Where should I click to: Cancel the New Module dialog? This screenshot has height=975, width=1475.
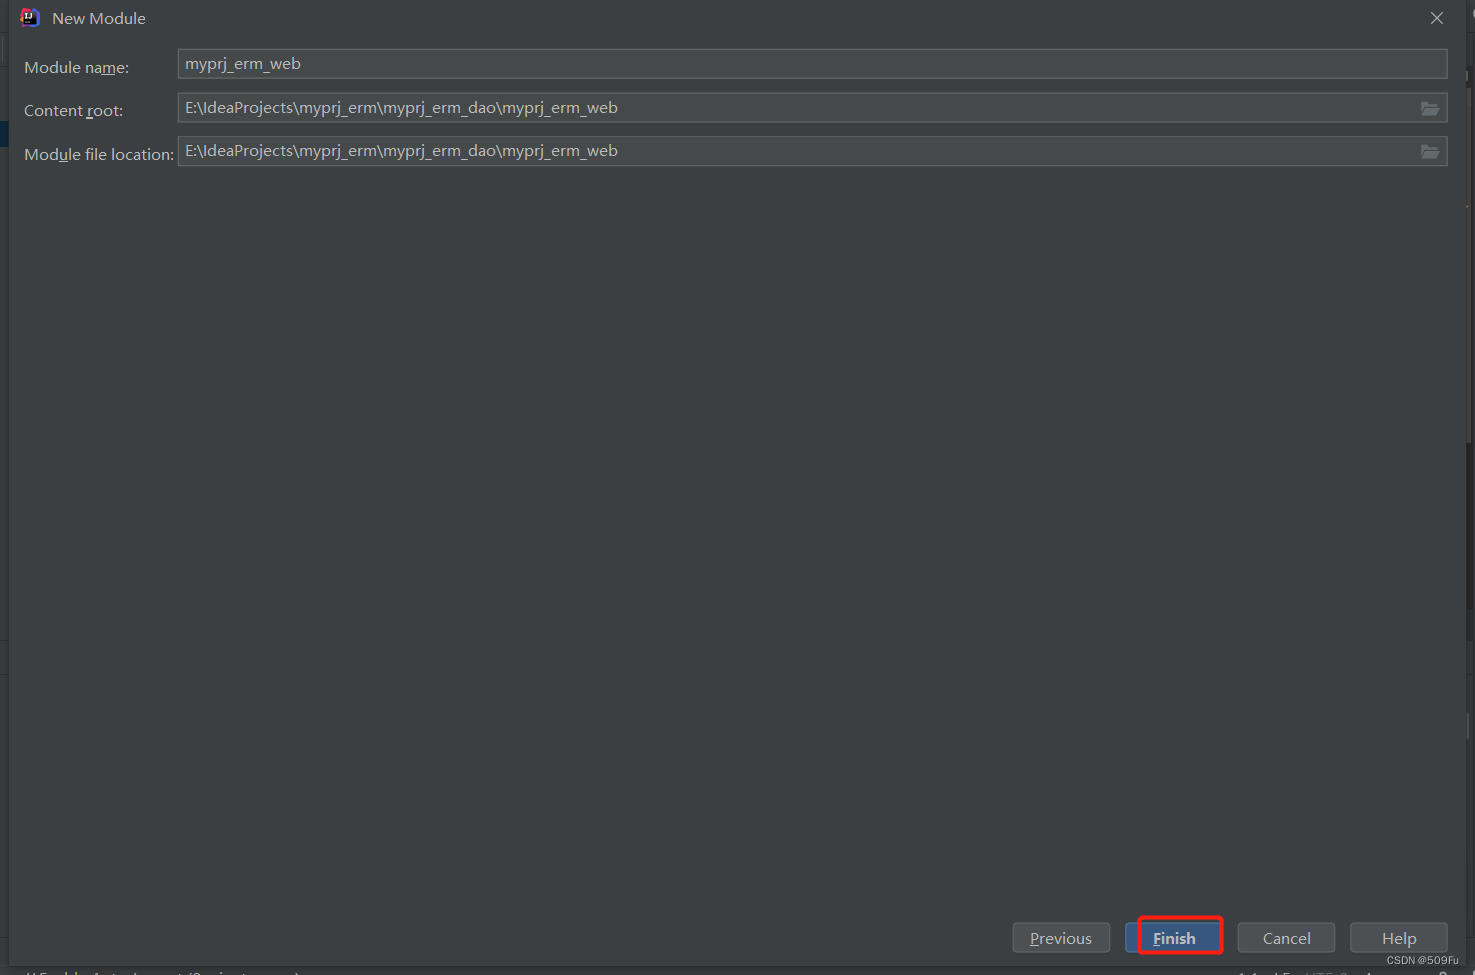click(x=1286, y=938)
